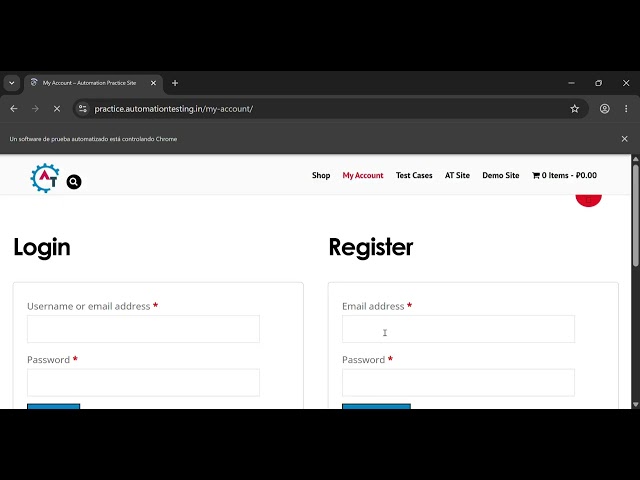This screenshot has width=640, height=480.
Task: Click the browser back arrow
Action: [14, 109]
